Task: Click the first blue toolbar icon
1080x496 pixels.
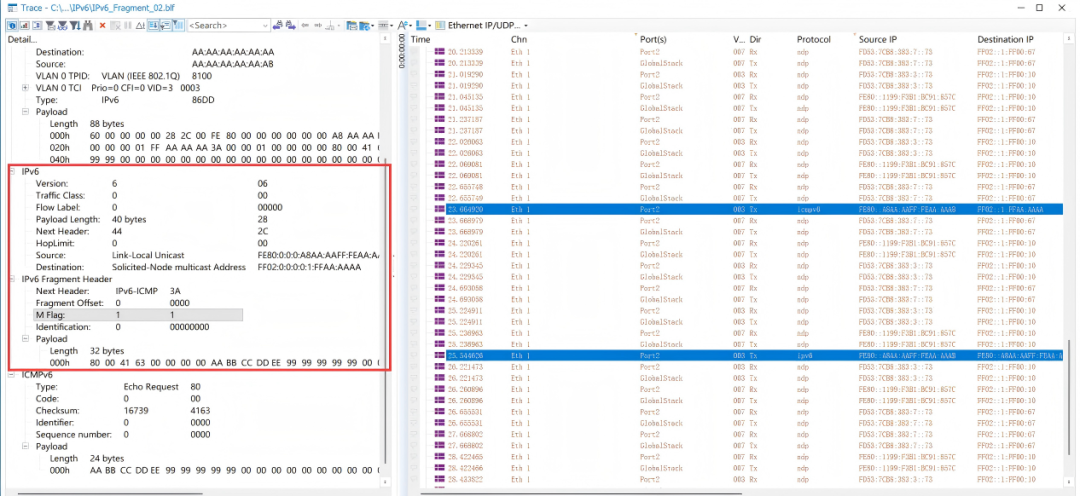Action: point(12,25)
